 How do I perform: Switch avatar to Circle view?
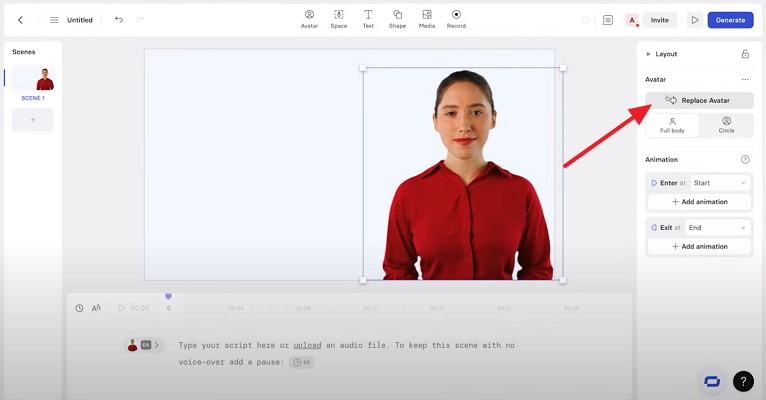point(726,125)
